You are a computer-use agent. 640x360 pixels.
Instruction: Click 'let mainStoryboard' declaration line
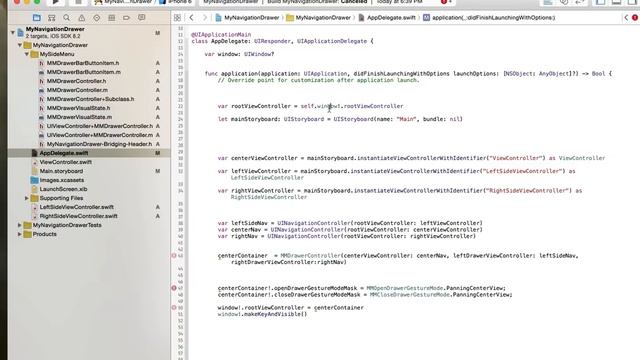coord(340,119)
